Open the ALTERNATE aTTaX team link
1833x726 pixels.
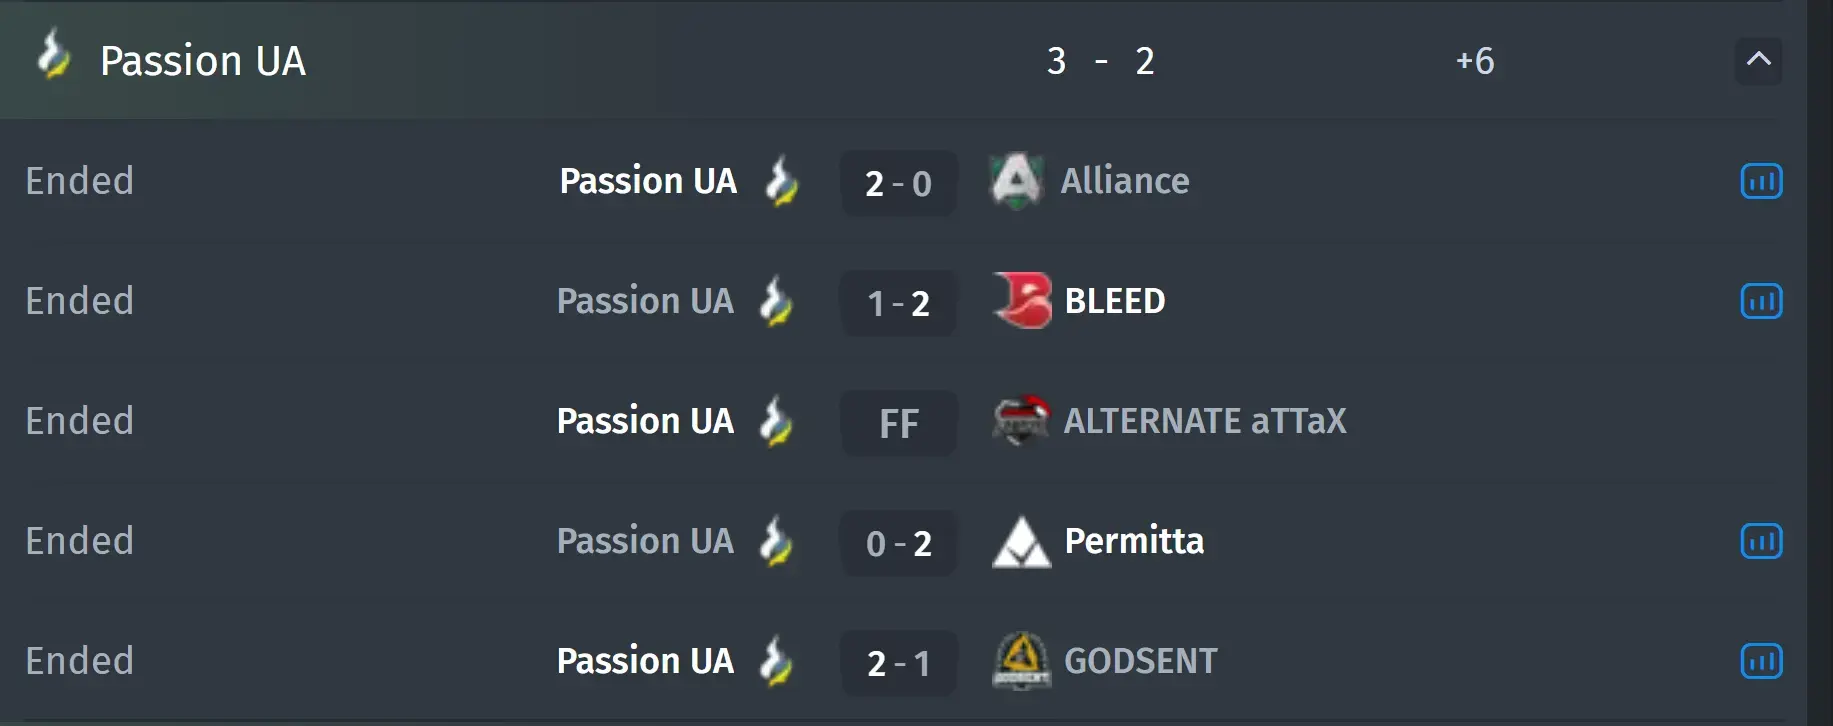(1205, 421)
